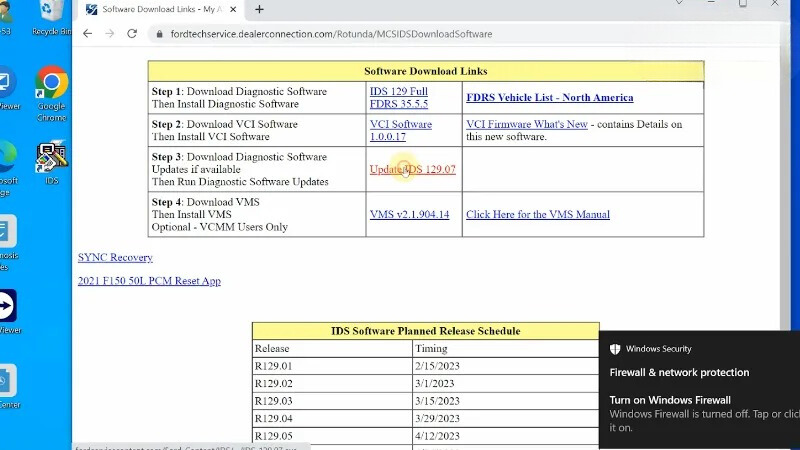Image resolution: width=800 pixels, height=450 pixels.
Task: Click the R129.02 release cell
Action: tap(332, 384)
